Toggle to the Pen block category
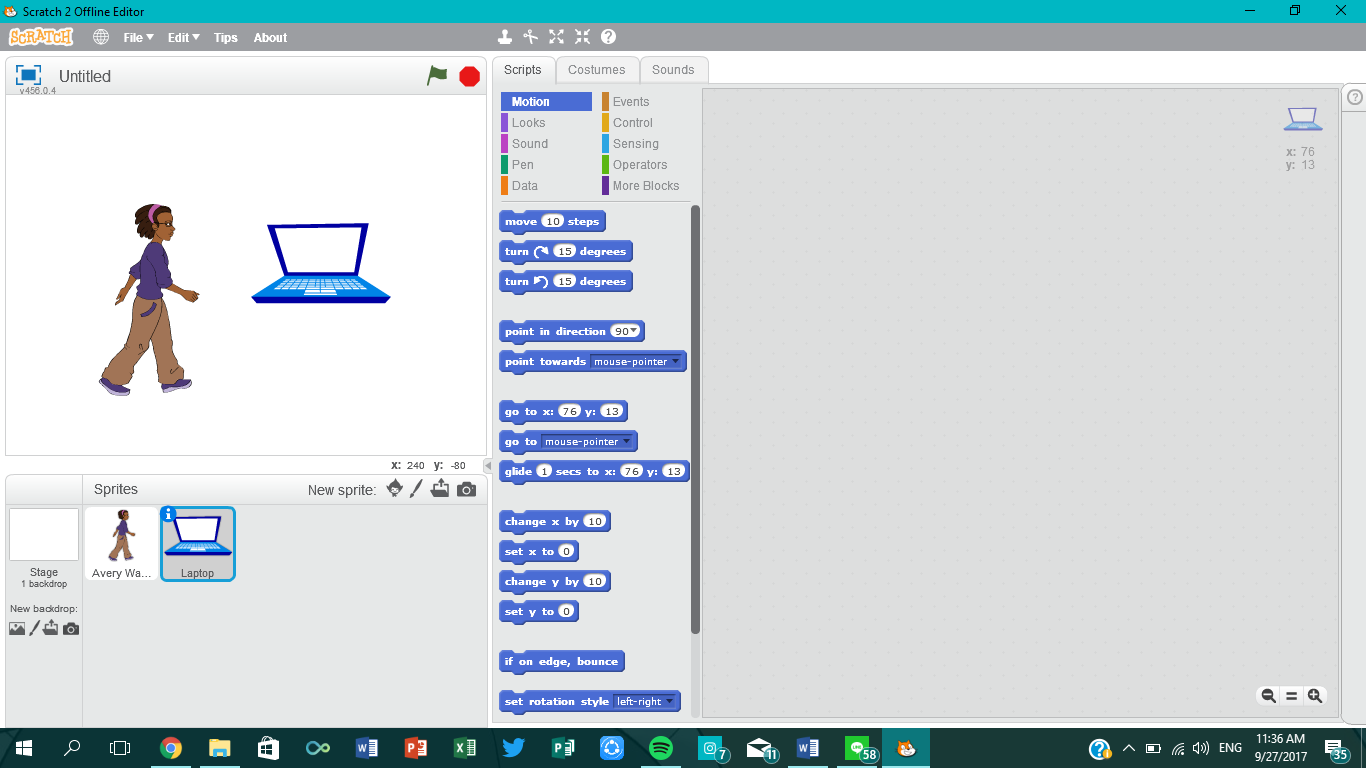This screenshot has height=768, width=1366. (524, 164)
